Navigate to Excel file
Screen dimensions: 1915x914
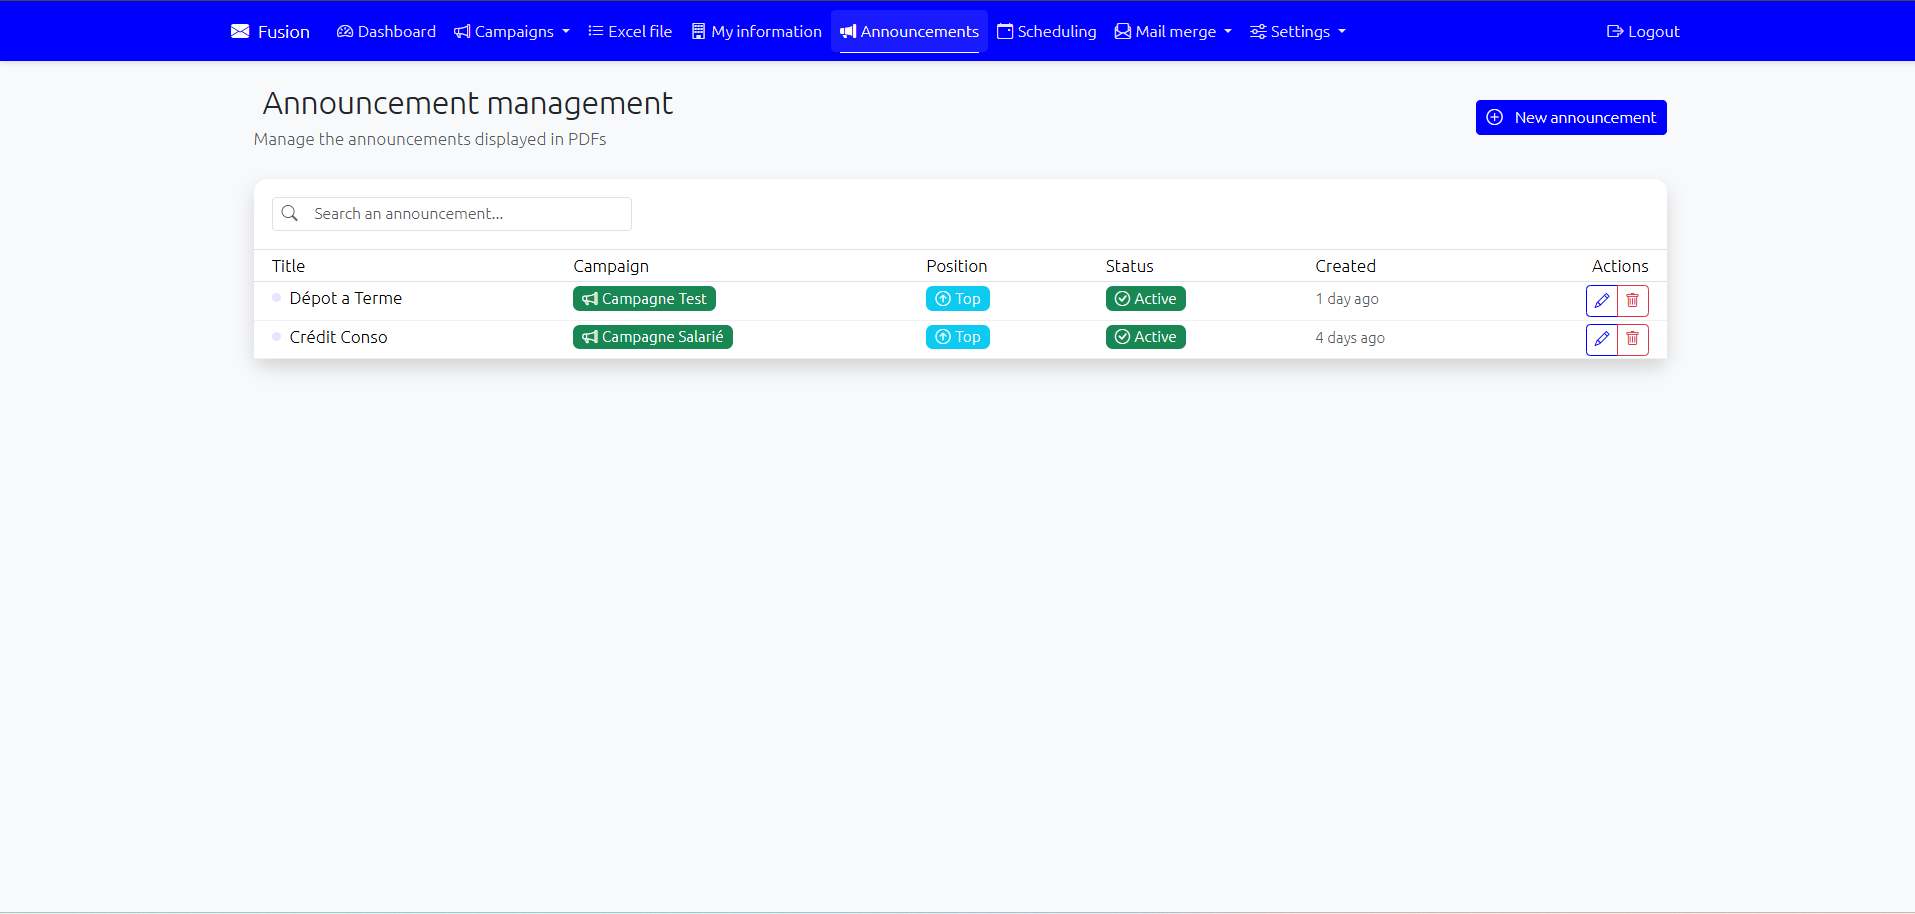pyautogui.click(x=630, y=31)
